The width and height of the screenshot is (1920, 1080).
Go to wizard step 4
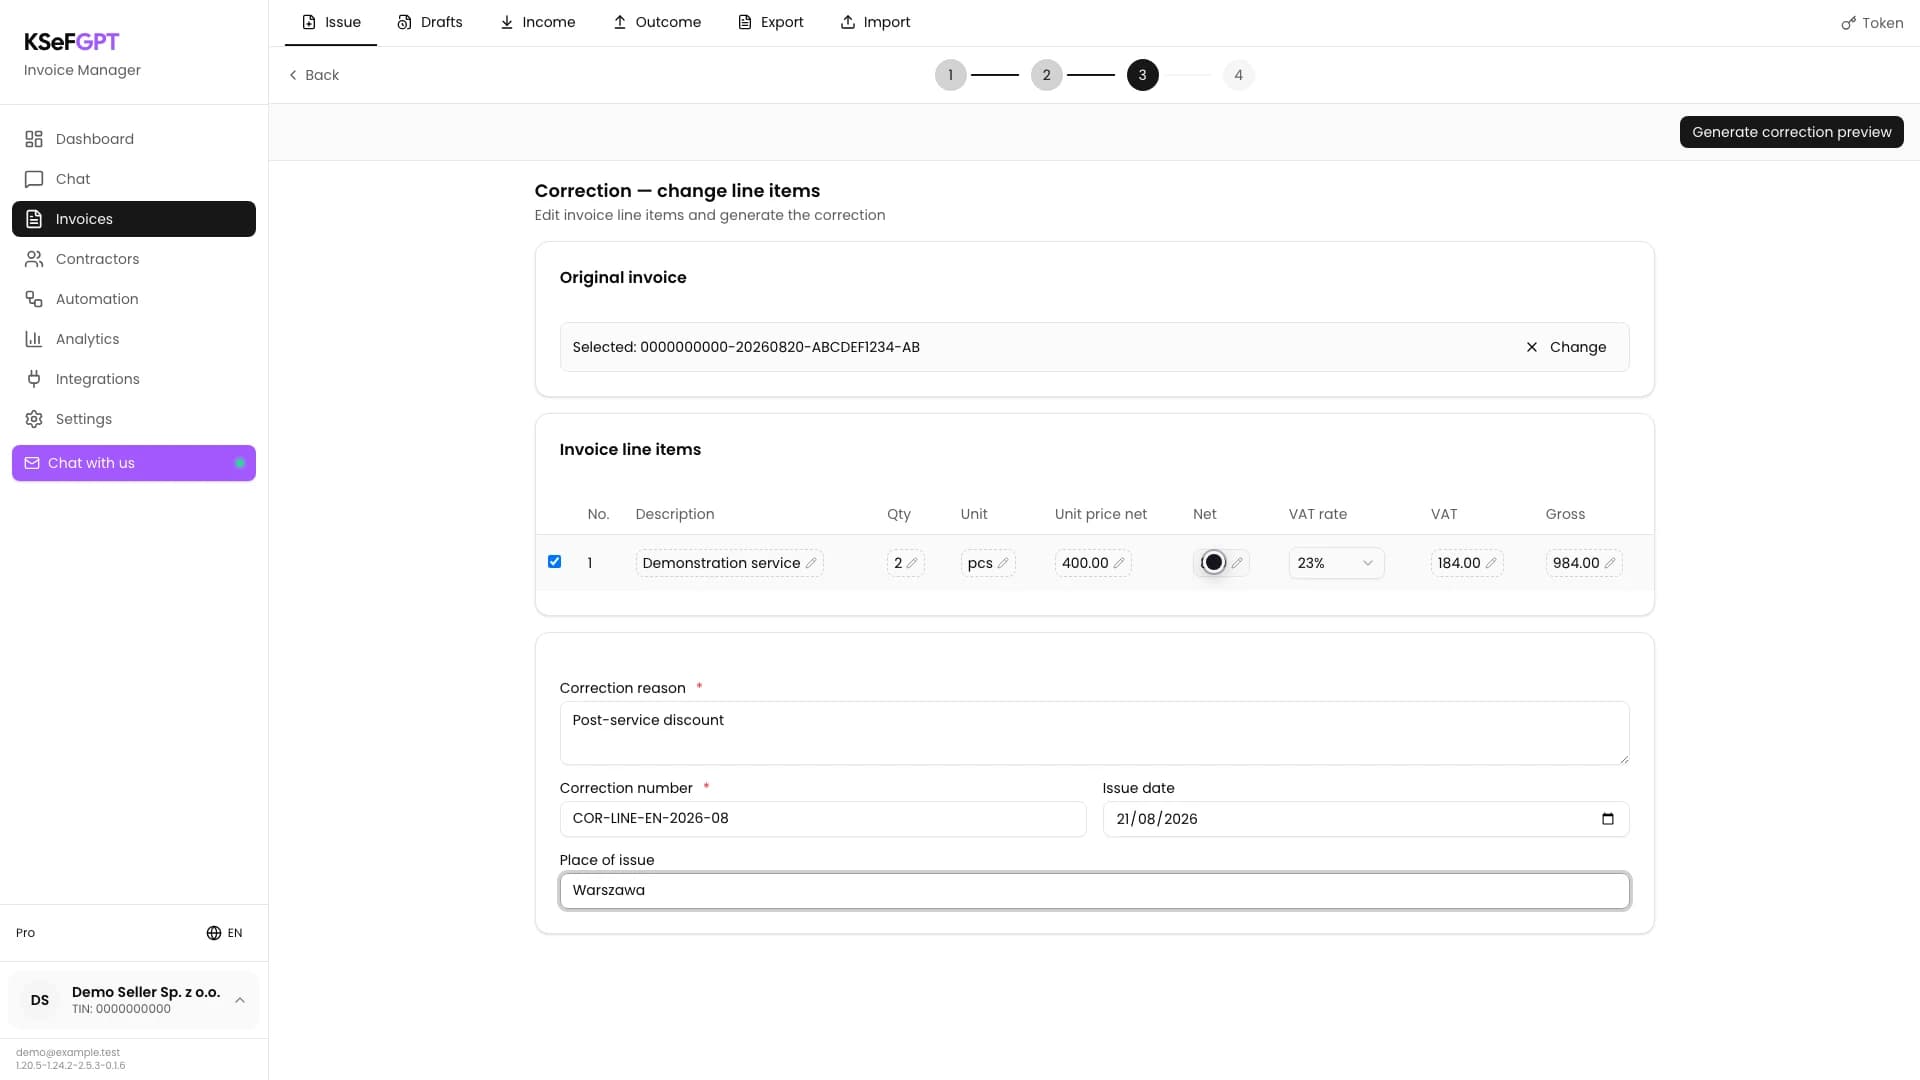pyautogui.click(x=1238, y=75)
